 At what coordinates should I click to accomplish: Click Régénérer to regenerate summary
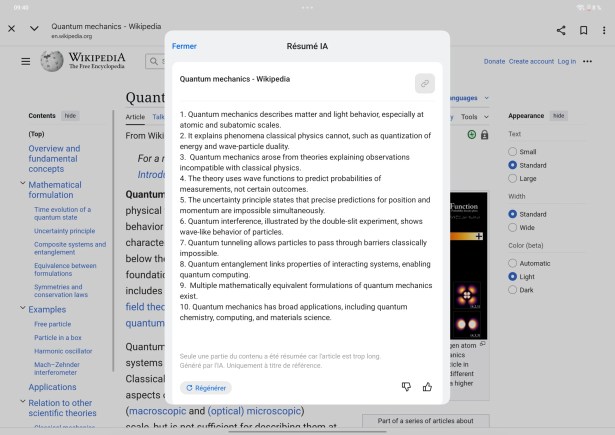click(206, 388)
